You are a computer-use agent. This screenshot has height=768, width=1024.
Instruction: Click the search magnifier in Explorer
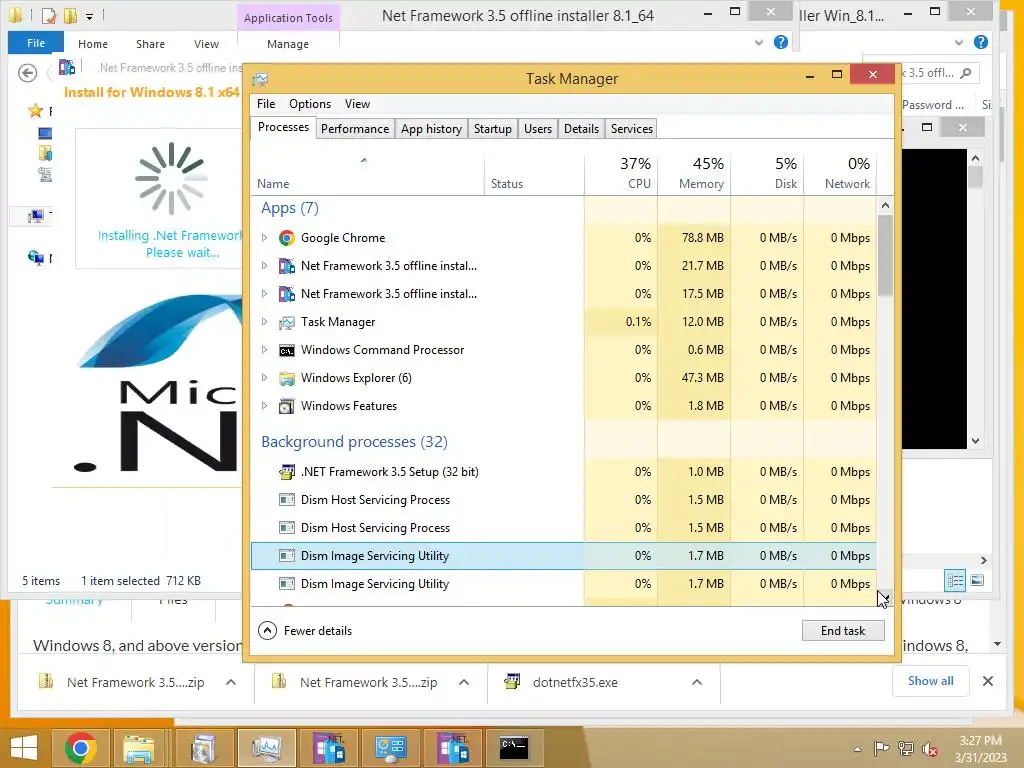coord(966,73)
